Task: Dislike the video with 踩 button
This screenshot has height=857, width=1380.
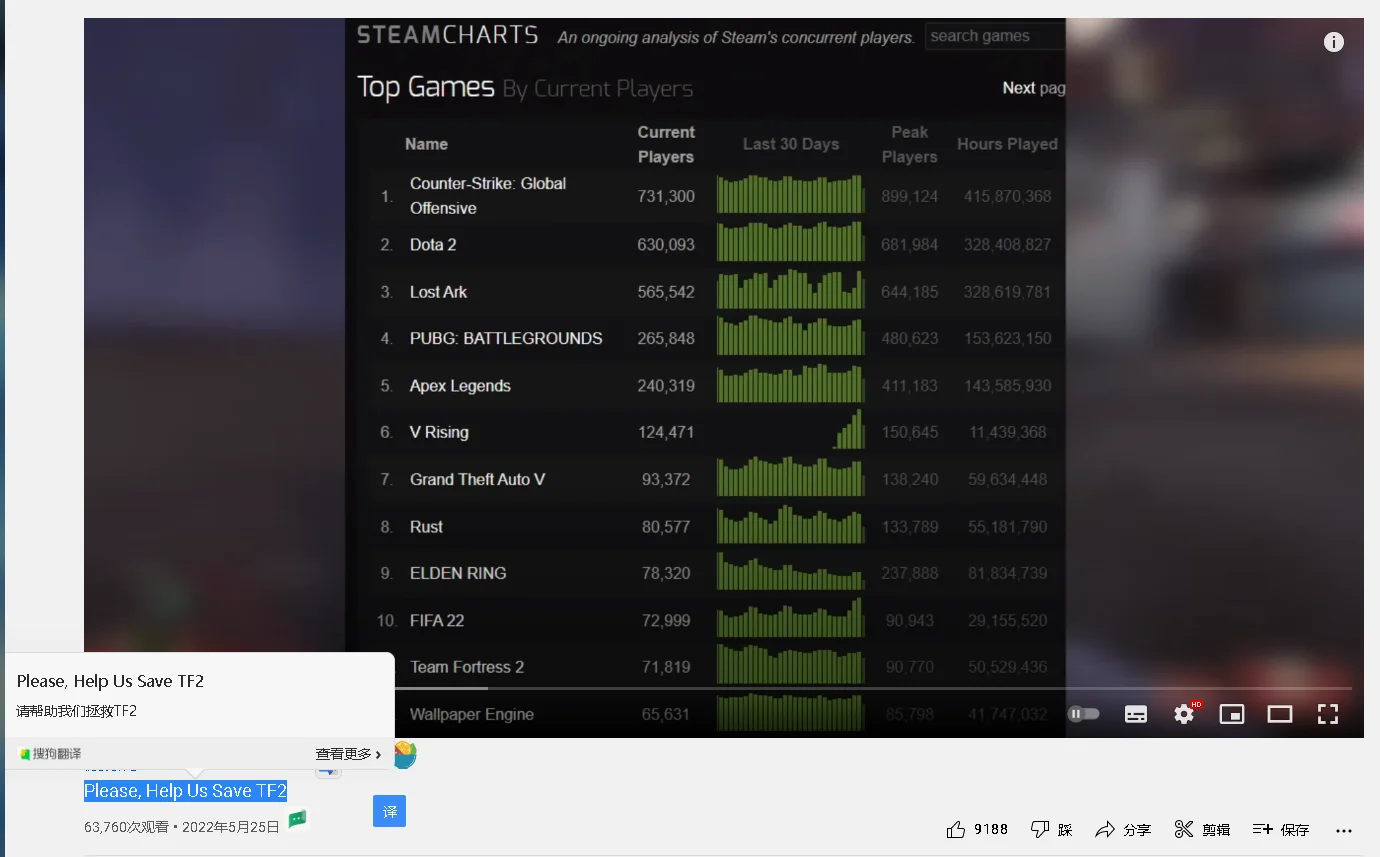Action: click(x=1051, y=829)
